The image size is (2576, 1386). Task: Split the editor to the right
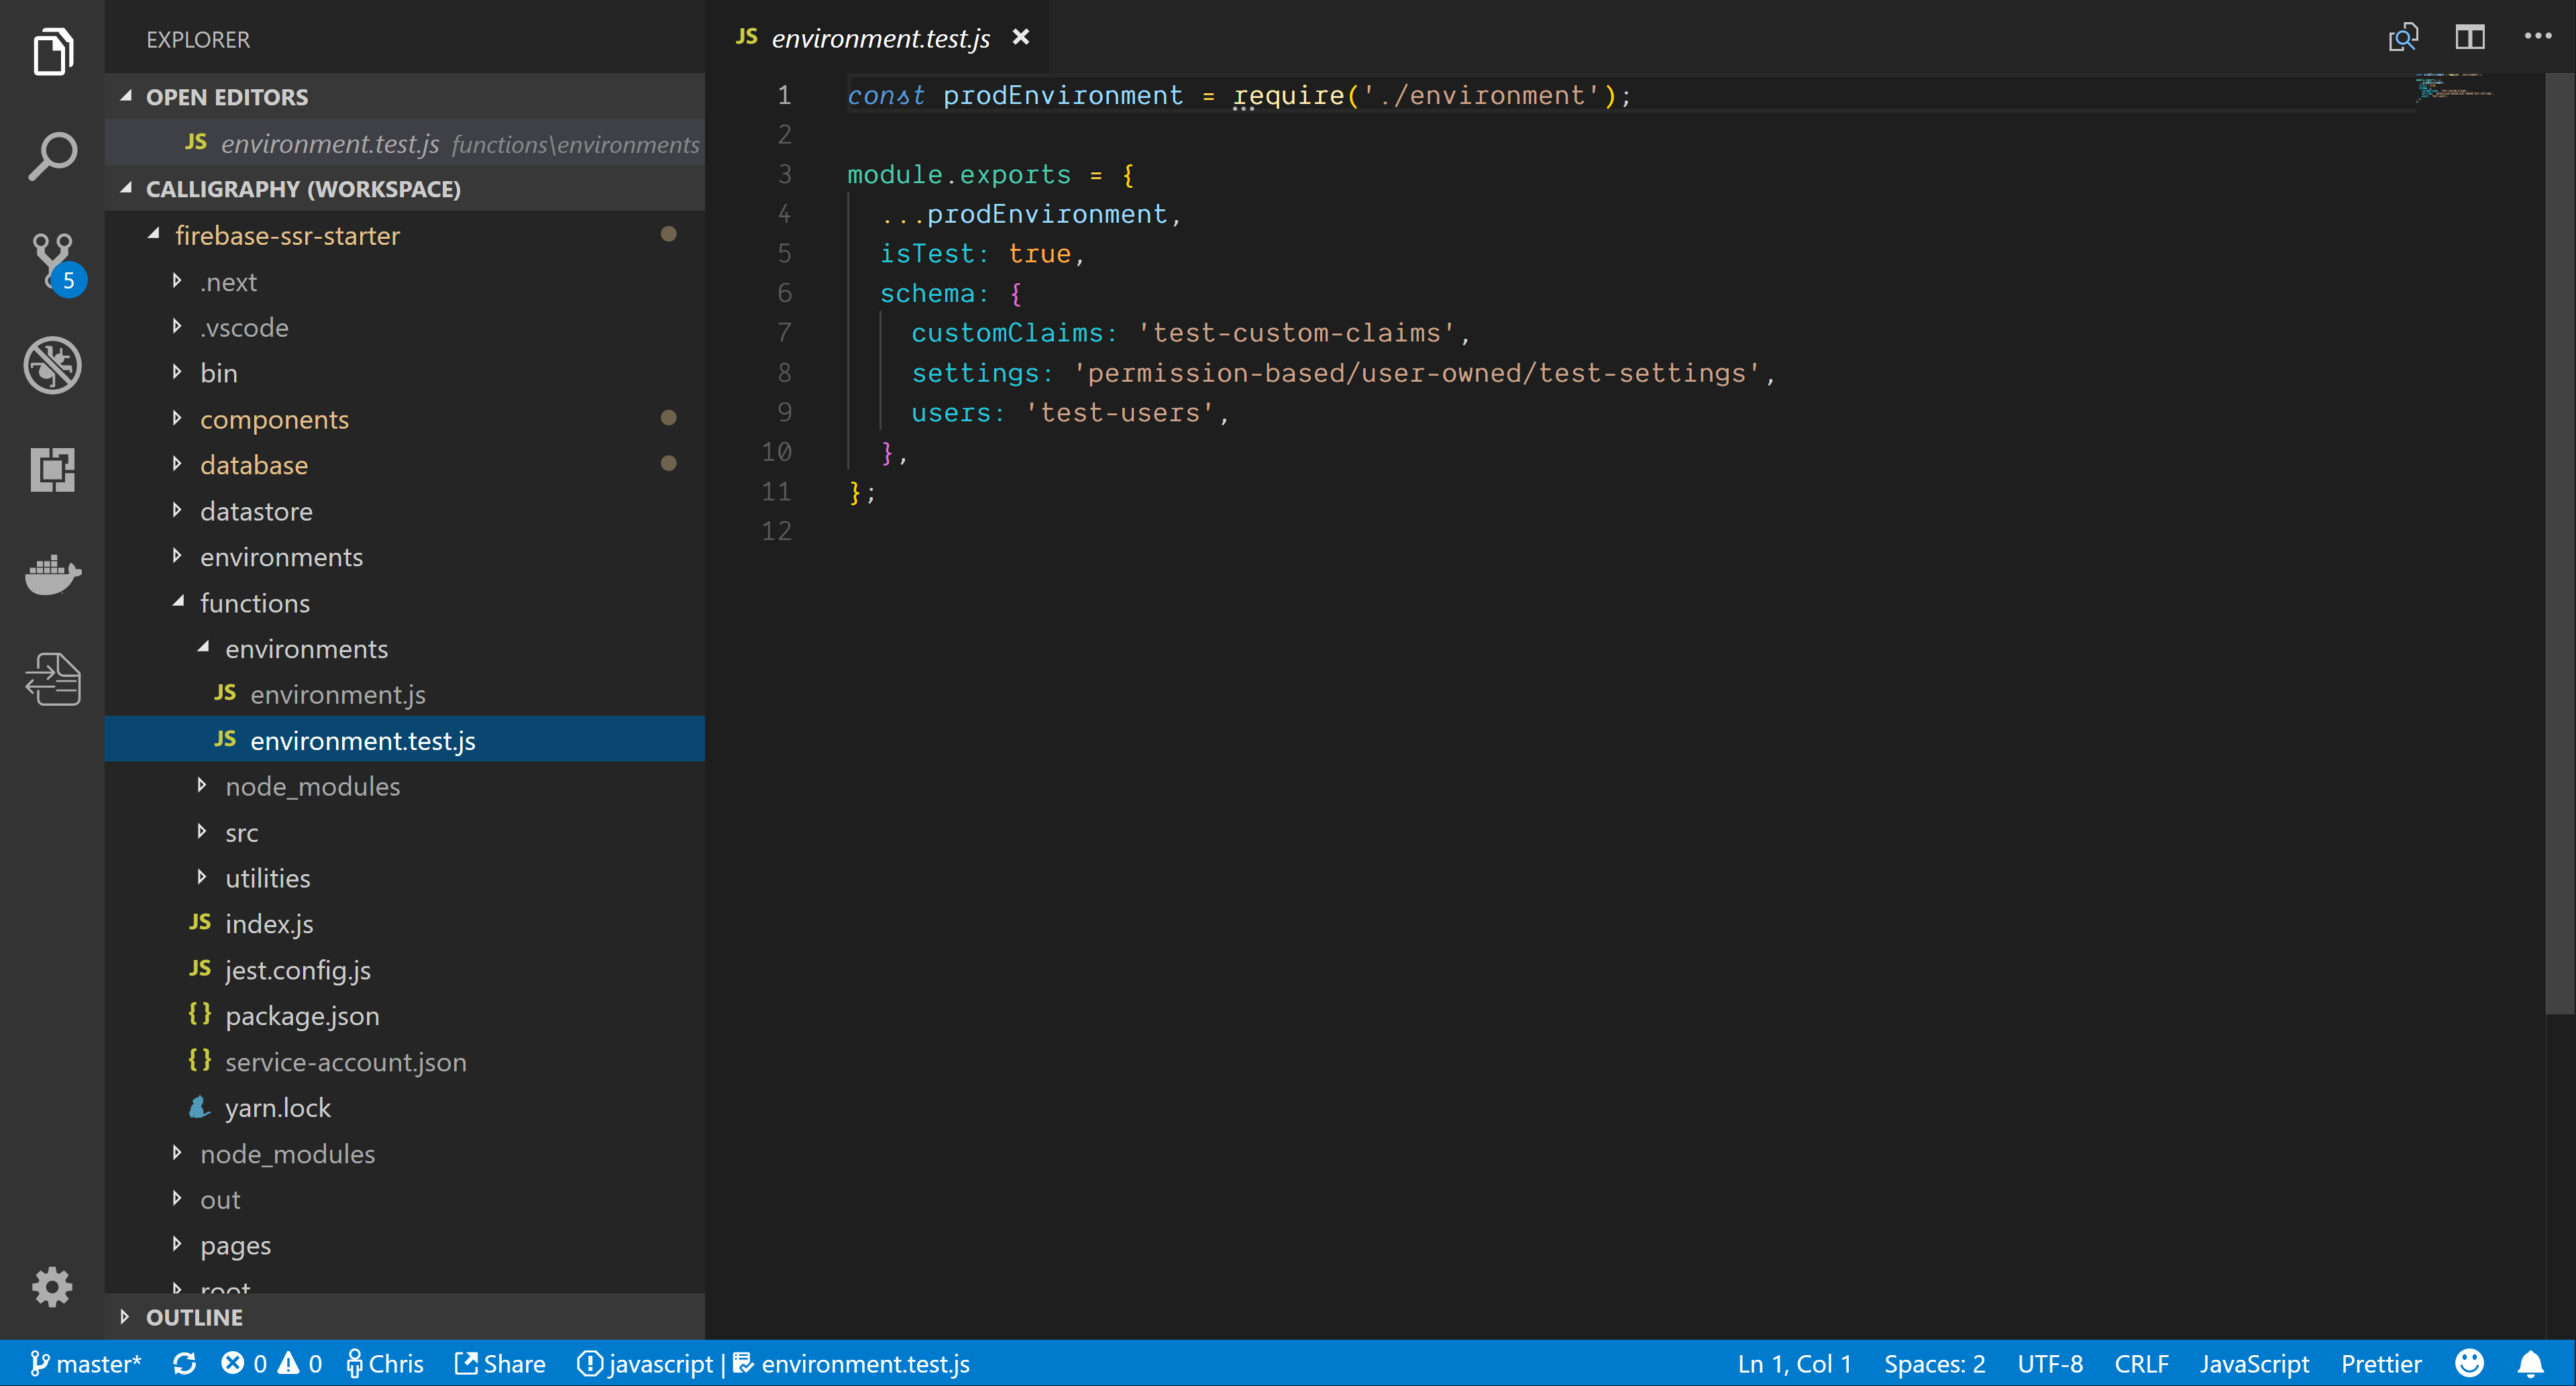pyautogui.click(x=2470, y=37)
